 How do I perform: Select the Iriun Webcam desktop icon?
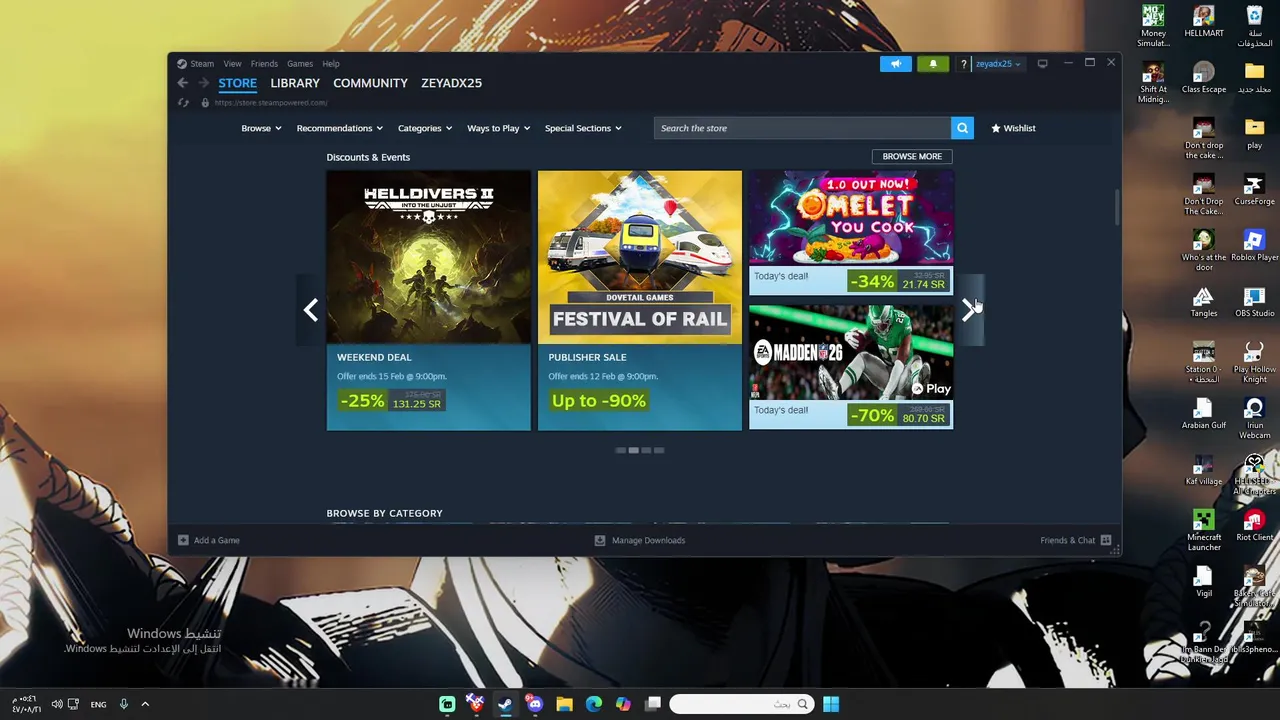click(1254, 418)
